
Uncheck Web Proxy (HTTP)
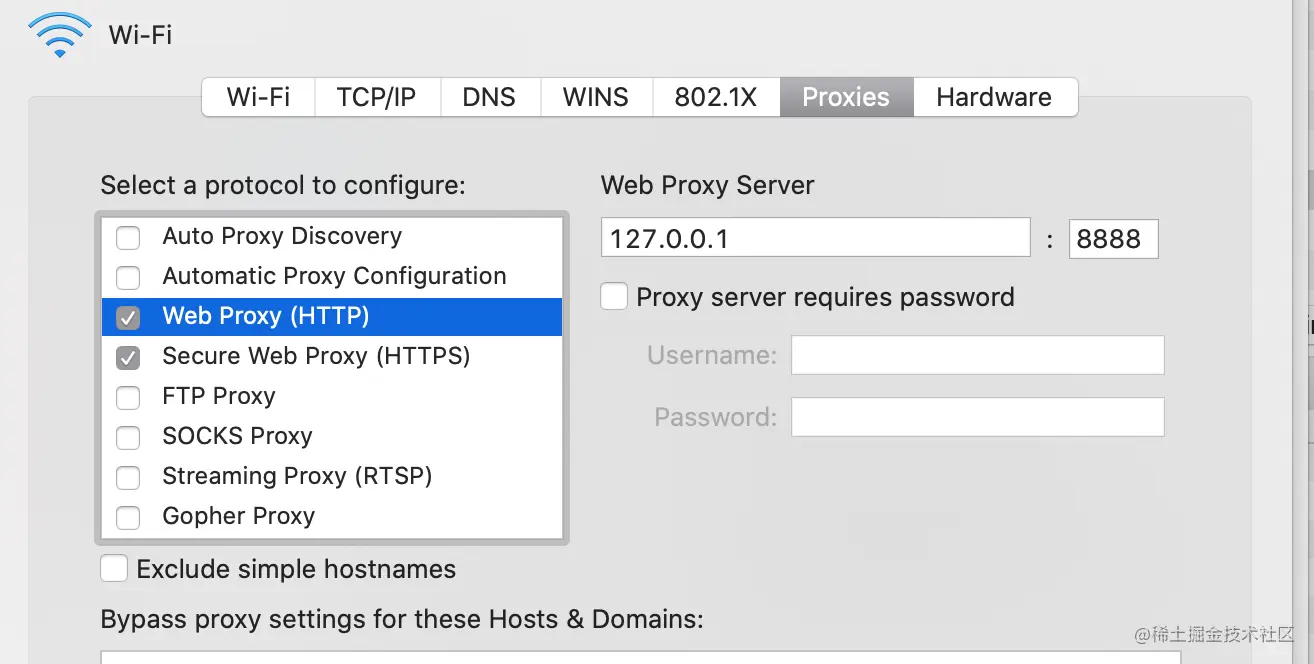click(x=128, y=317)
